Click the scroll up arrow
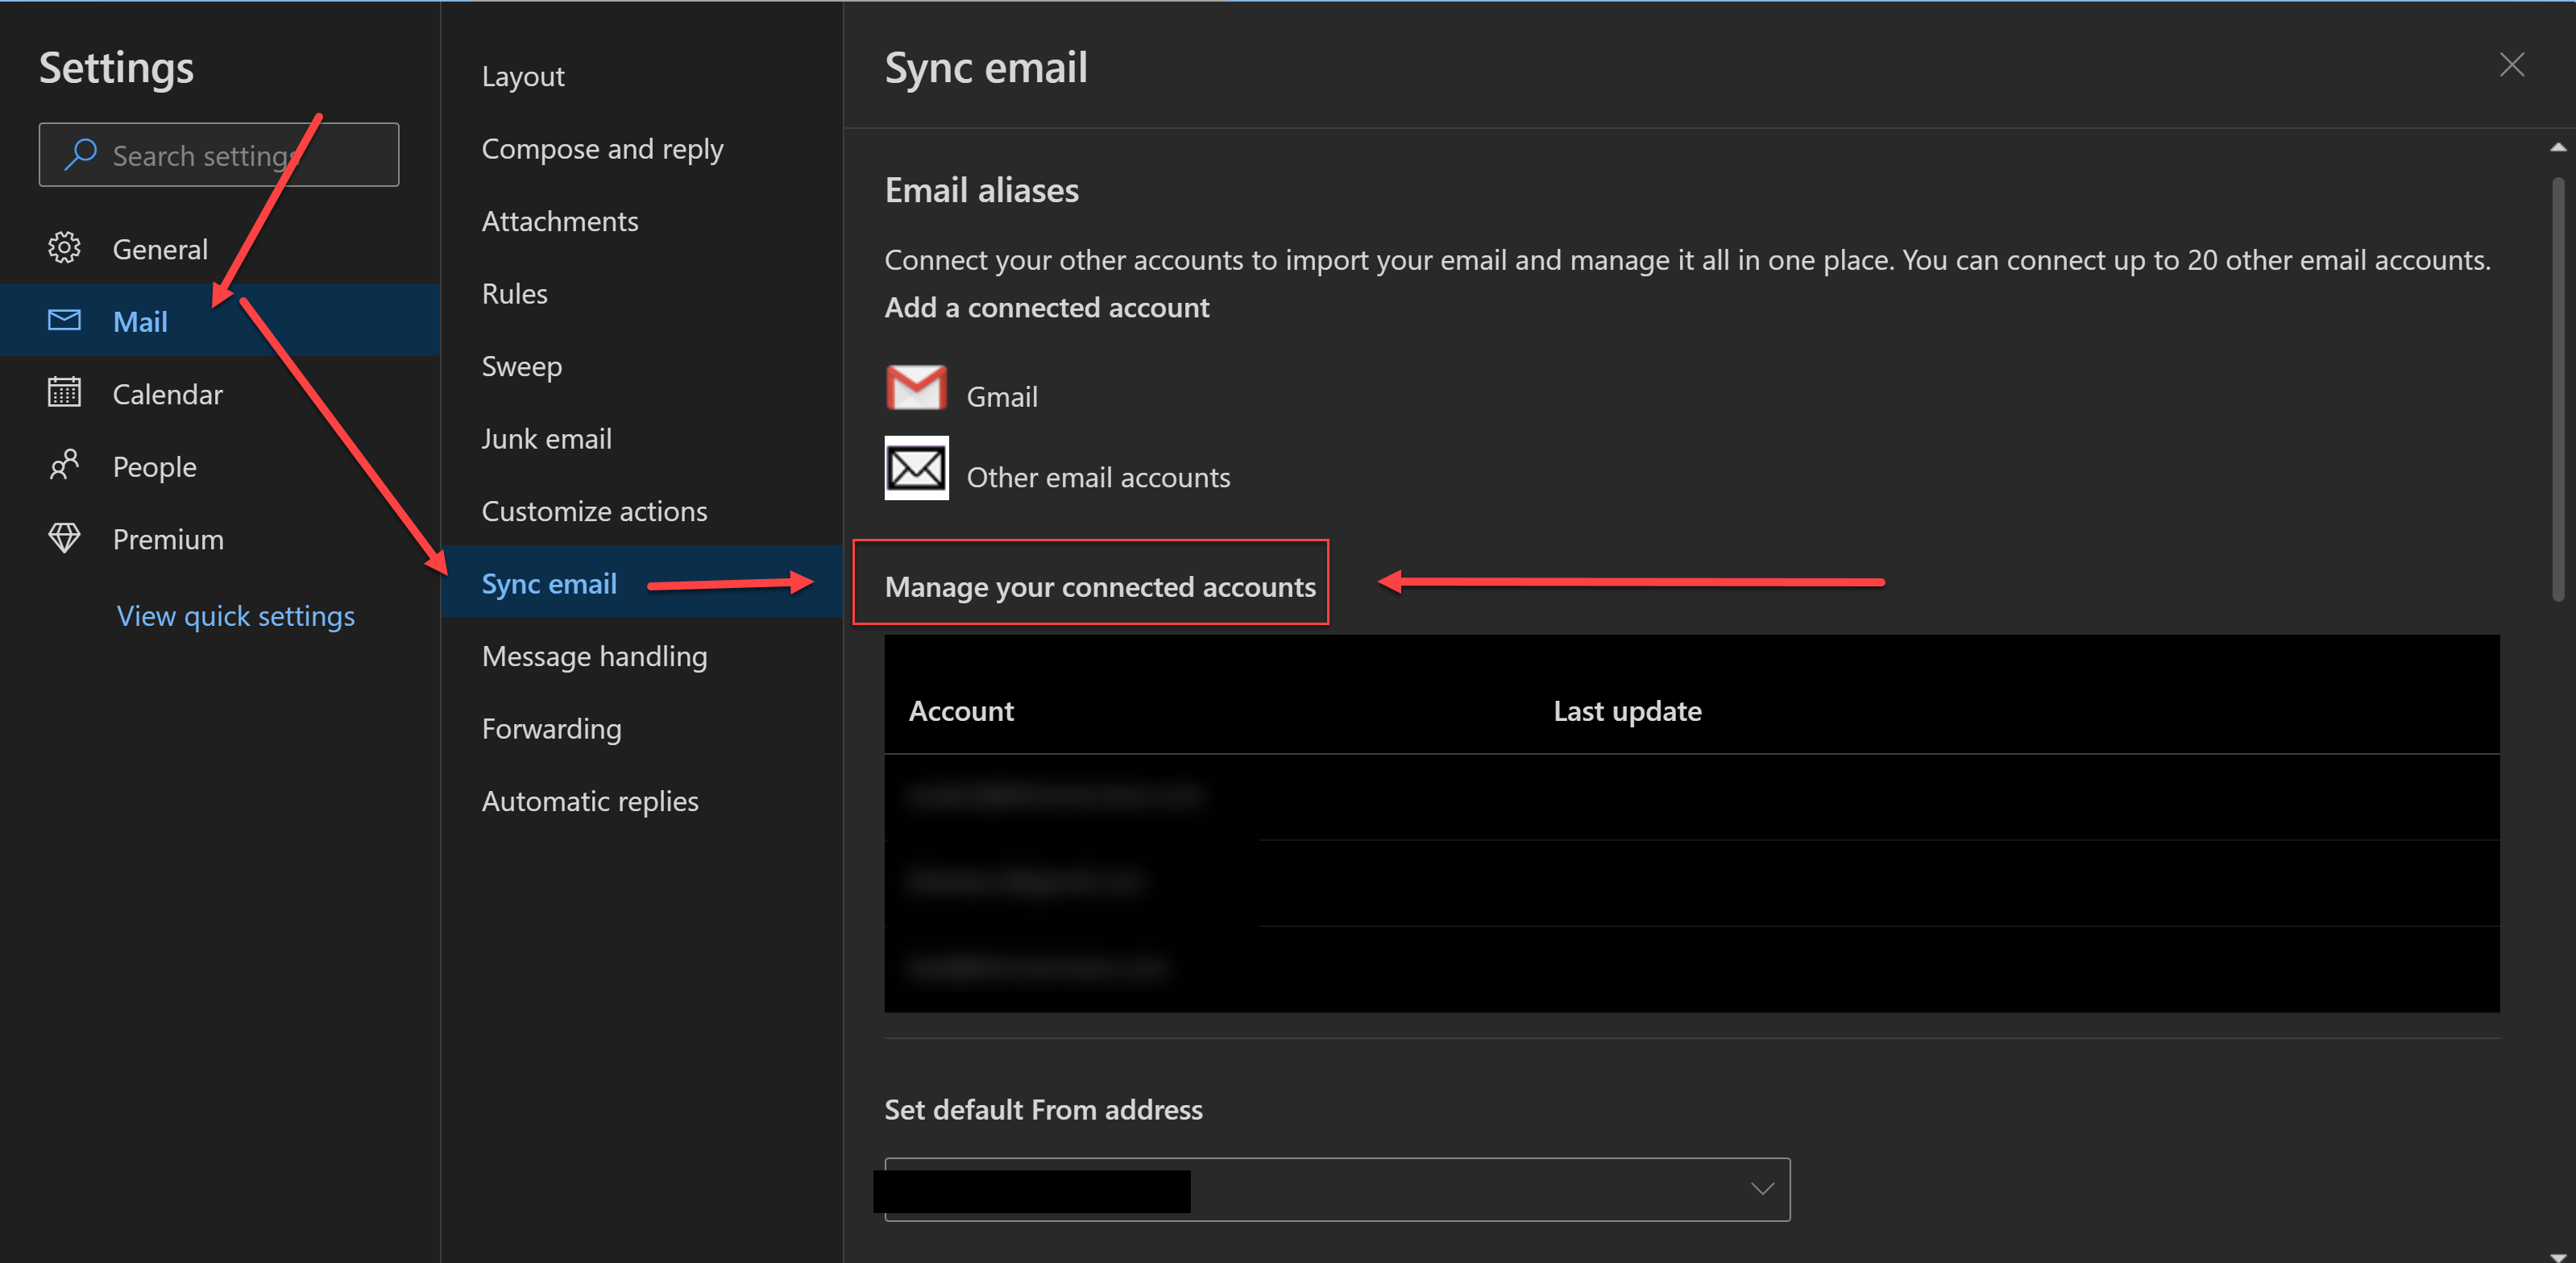Viewport: 2576px width, 1263px height. click(x=2558, y=147)
